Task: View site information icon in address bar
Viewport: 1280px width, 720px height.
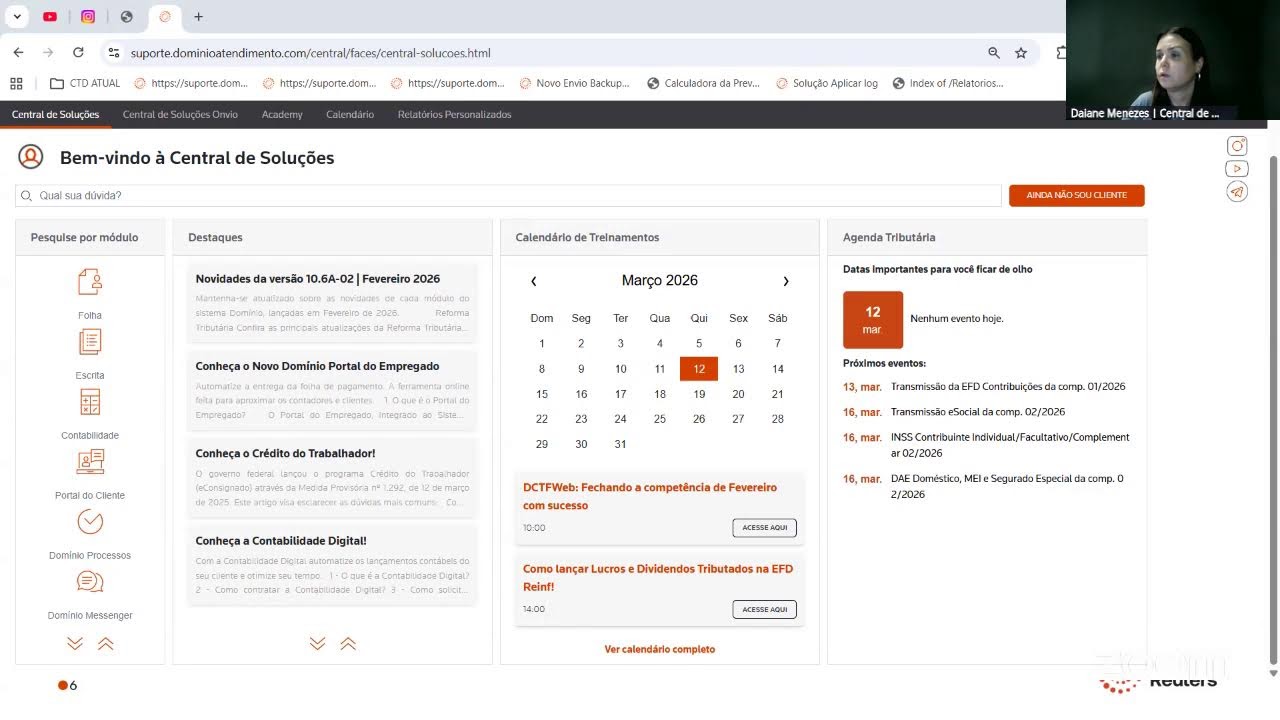Action: click(x=113, y=53)
